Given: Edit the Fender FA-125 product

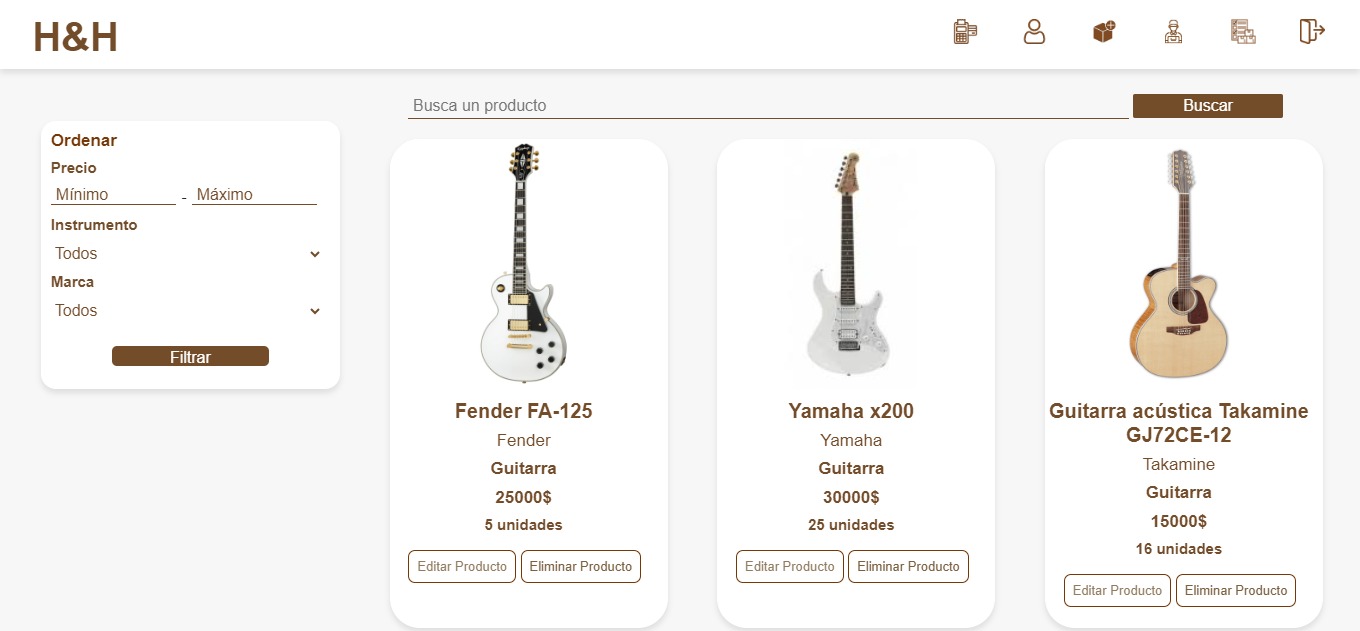Looking at the screenshot, I should (x=462, y=566).
